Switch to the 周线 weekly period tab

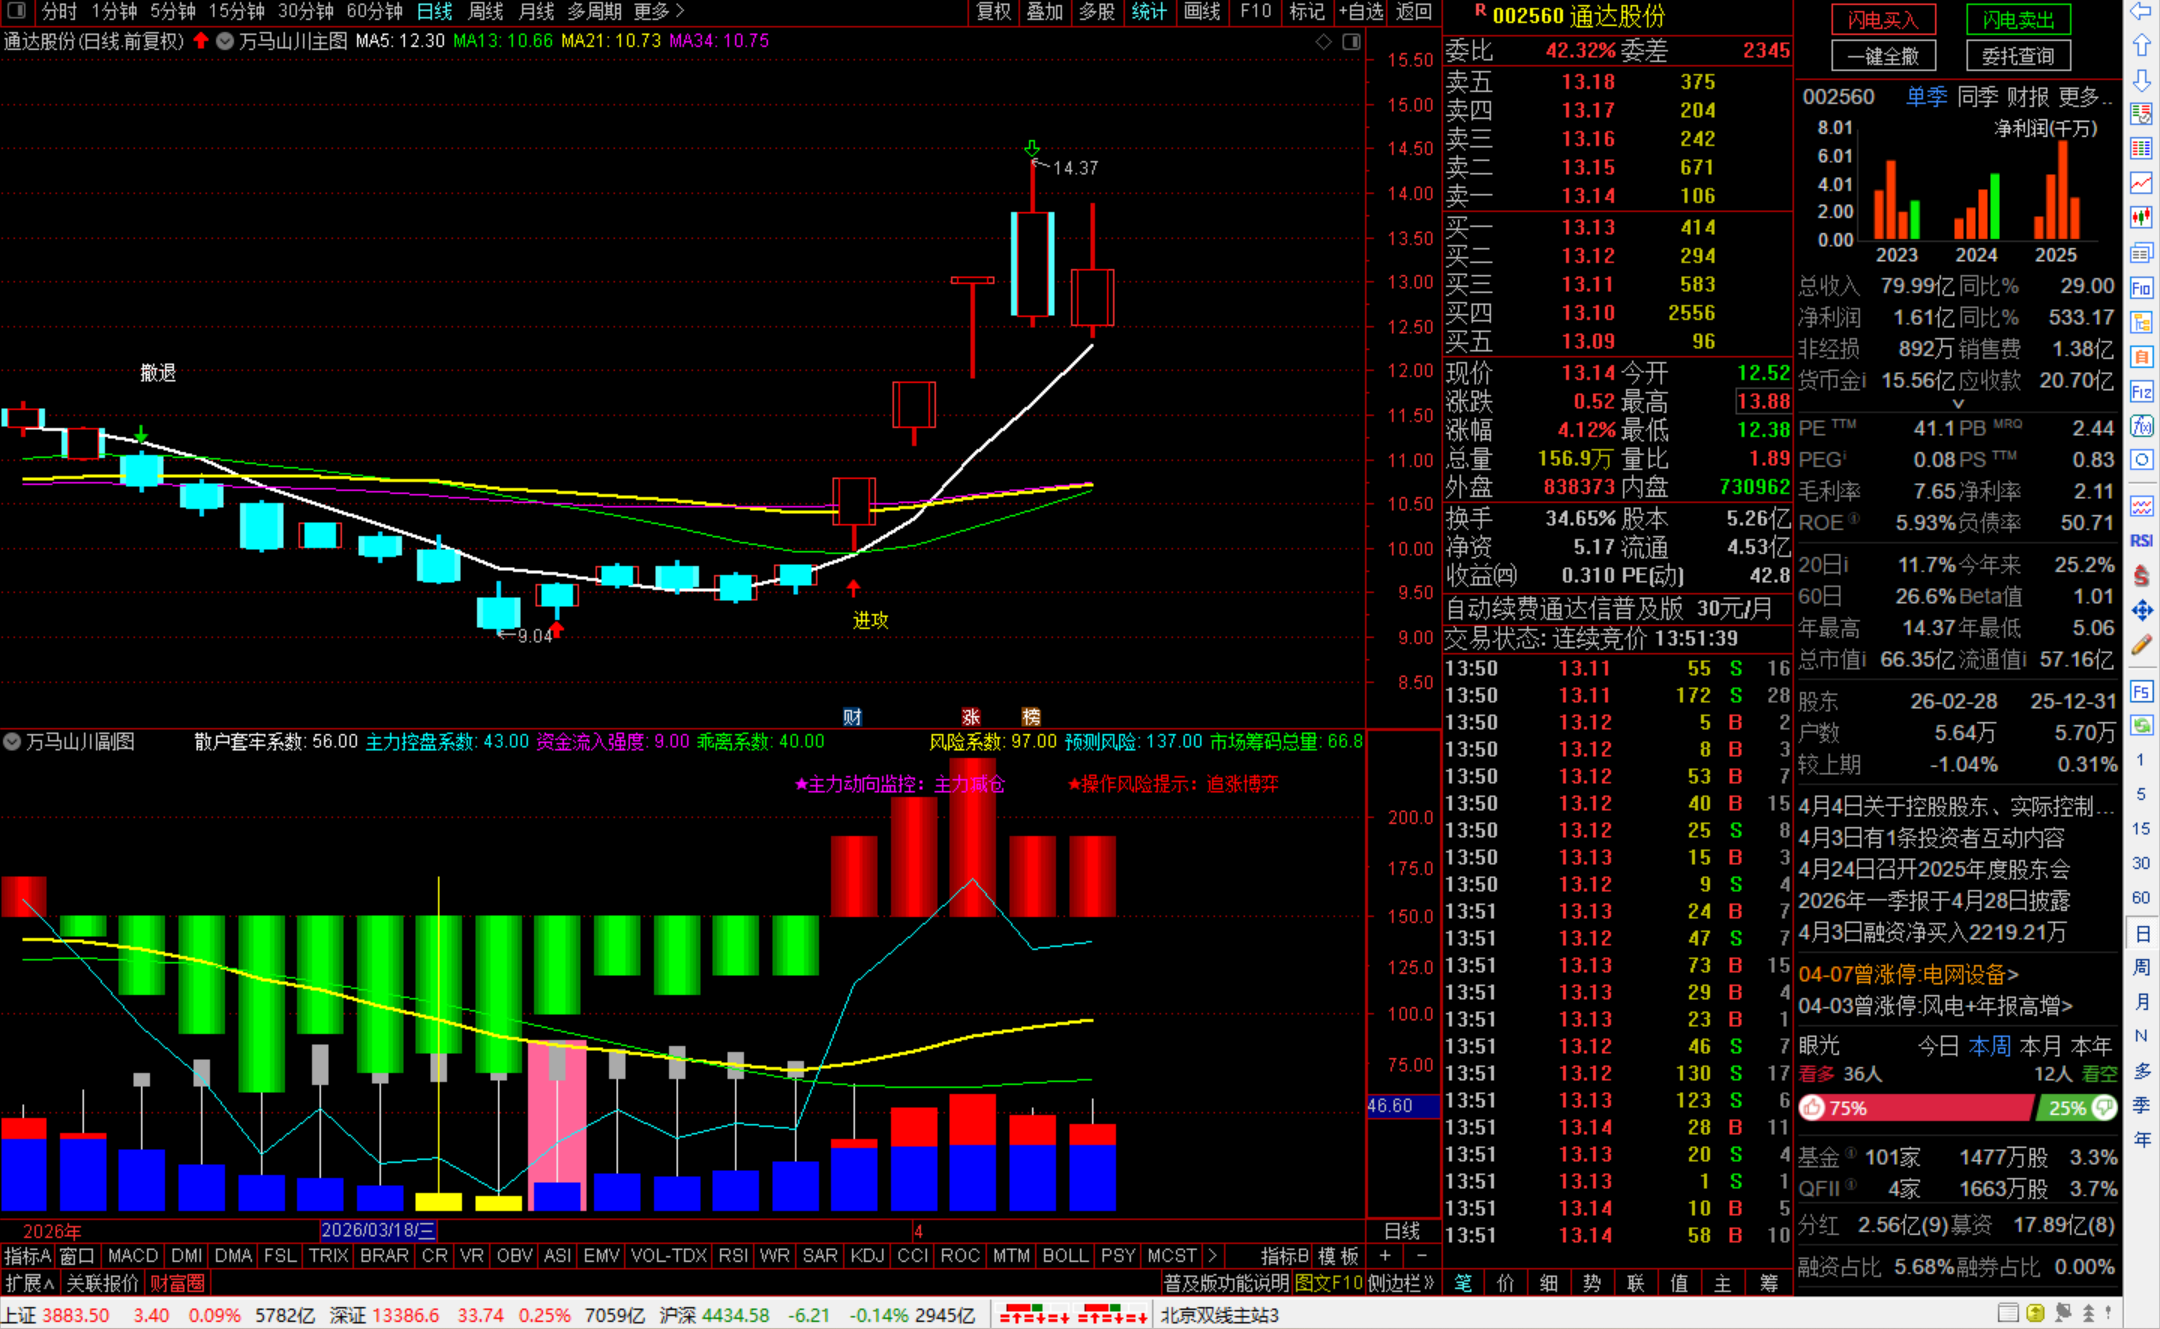pyautogui.click(x=486, y=11)
